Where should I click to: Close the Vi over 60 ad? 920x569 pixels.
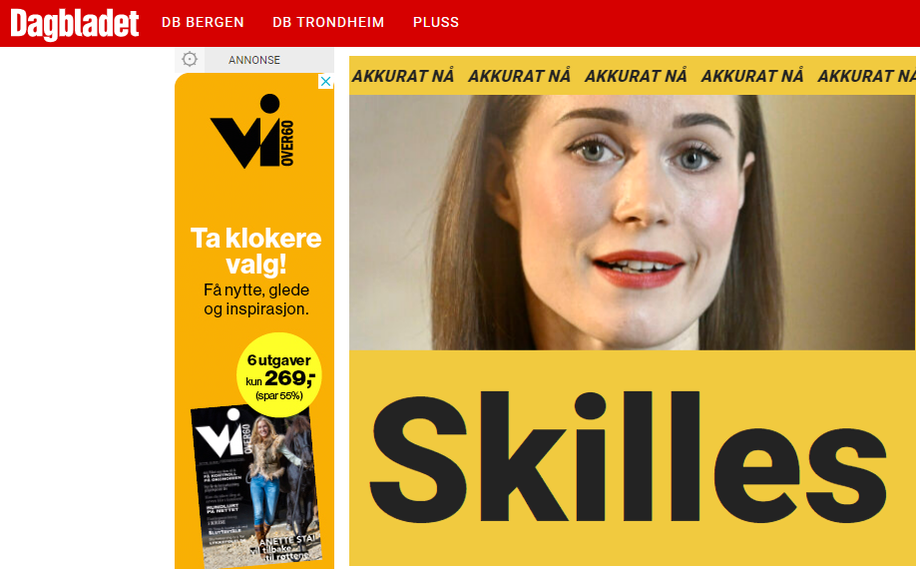coord(326,82)
